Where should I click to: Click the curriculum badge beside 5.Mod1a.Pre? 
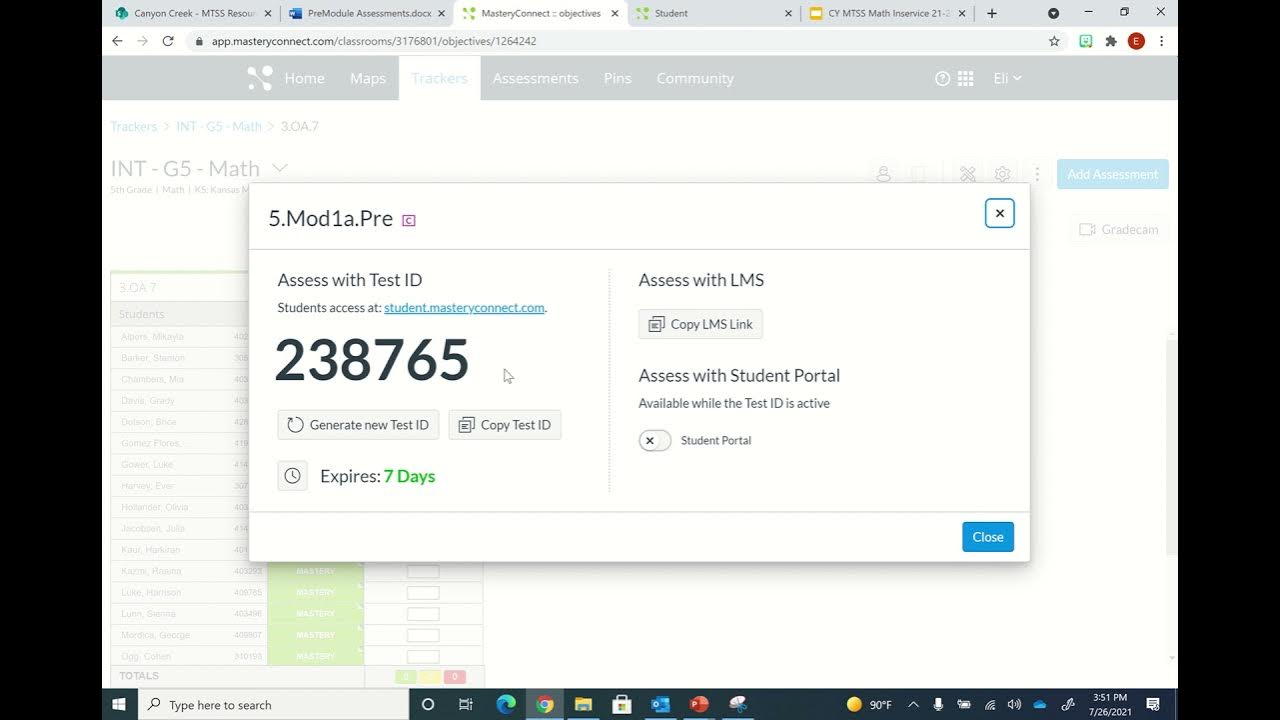(408, 220)
